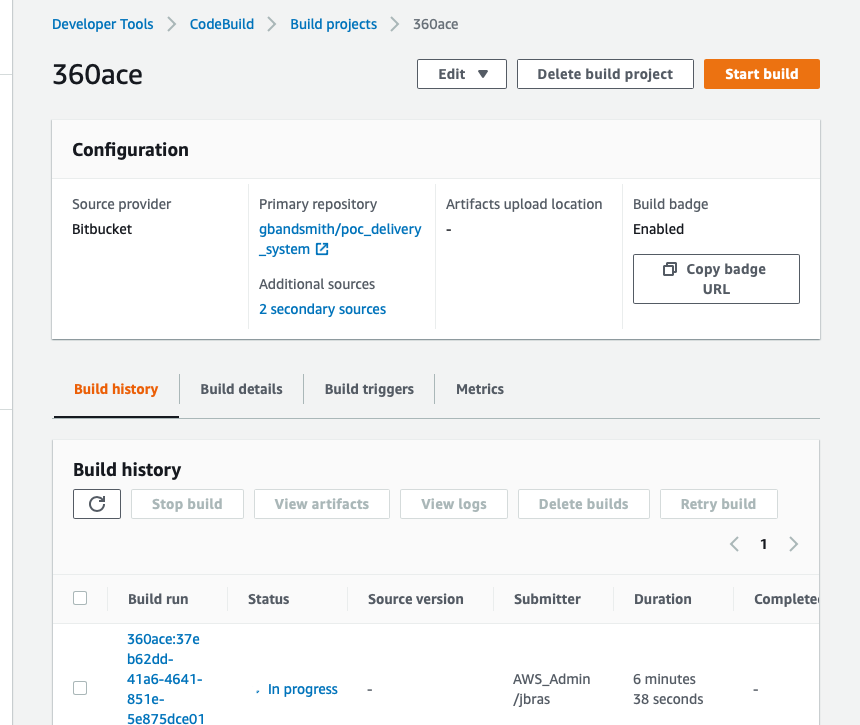Open the Build projects breadcrumb link

(334, 24)
